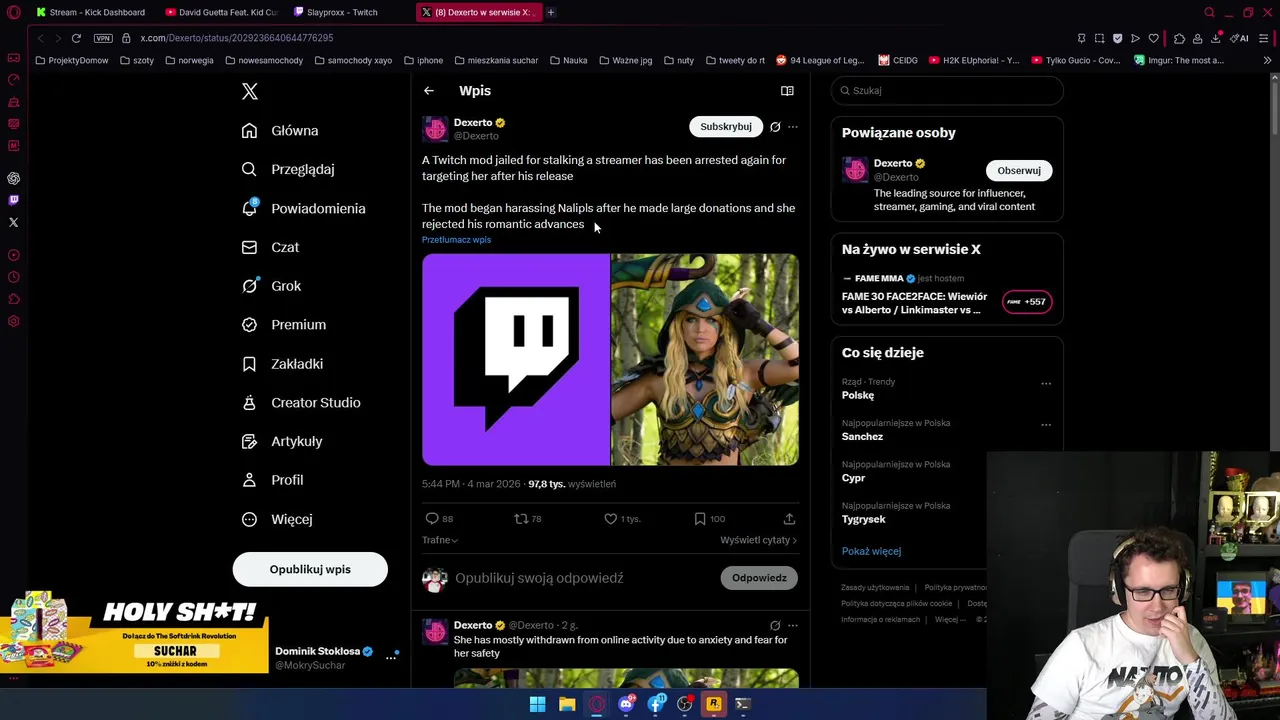Switch to the David Guetta YouTube tab

click(x=222, y=12)
